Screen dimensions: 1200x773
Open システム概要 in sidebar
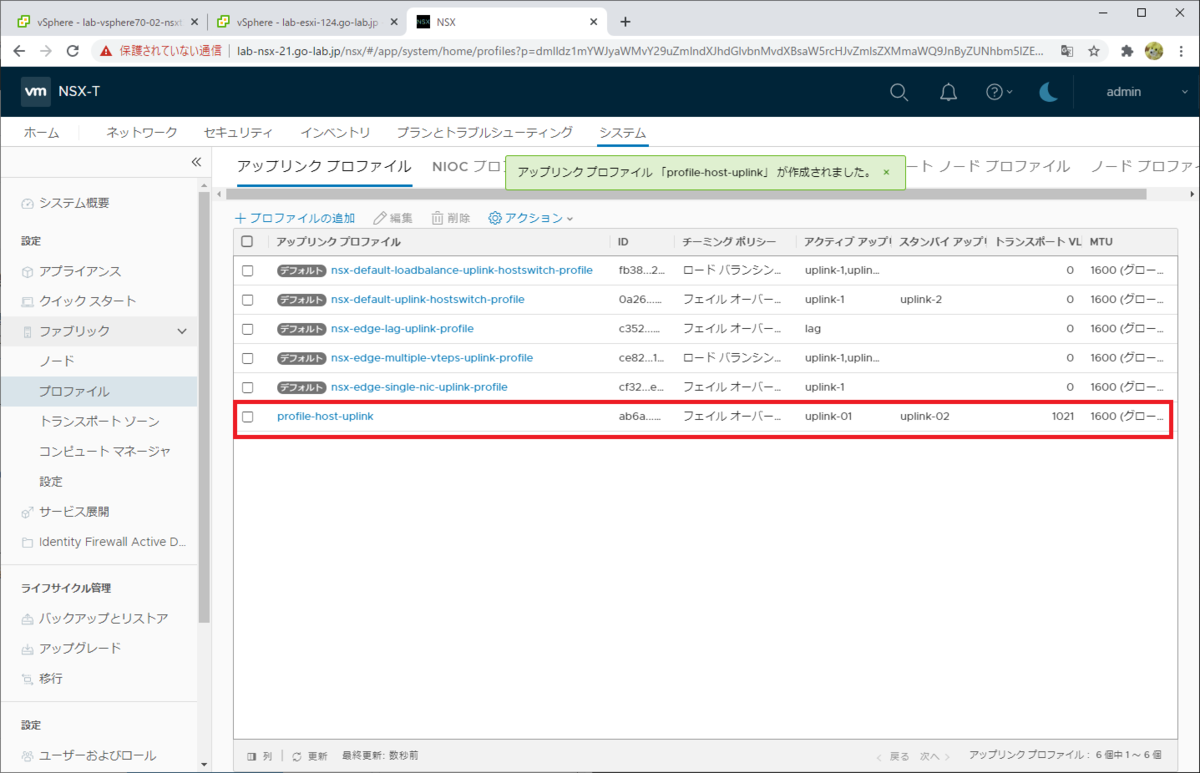pos(74,203)
